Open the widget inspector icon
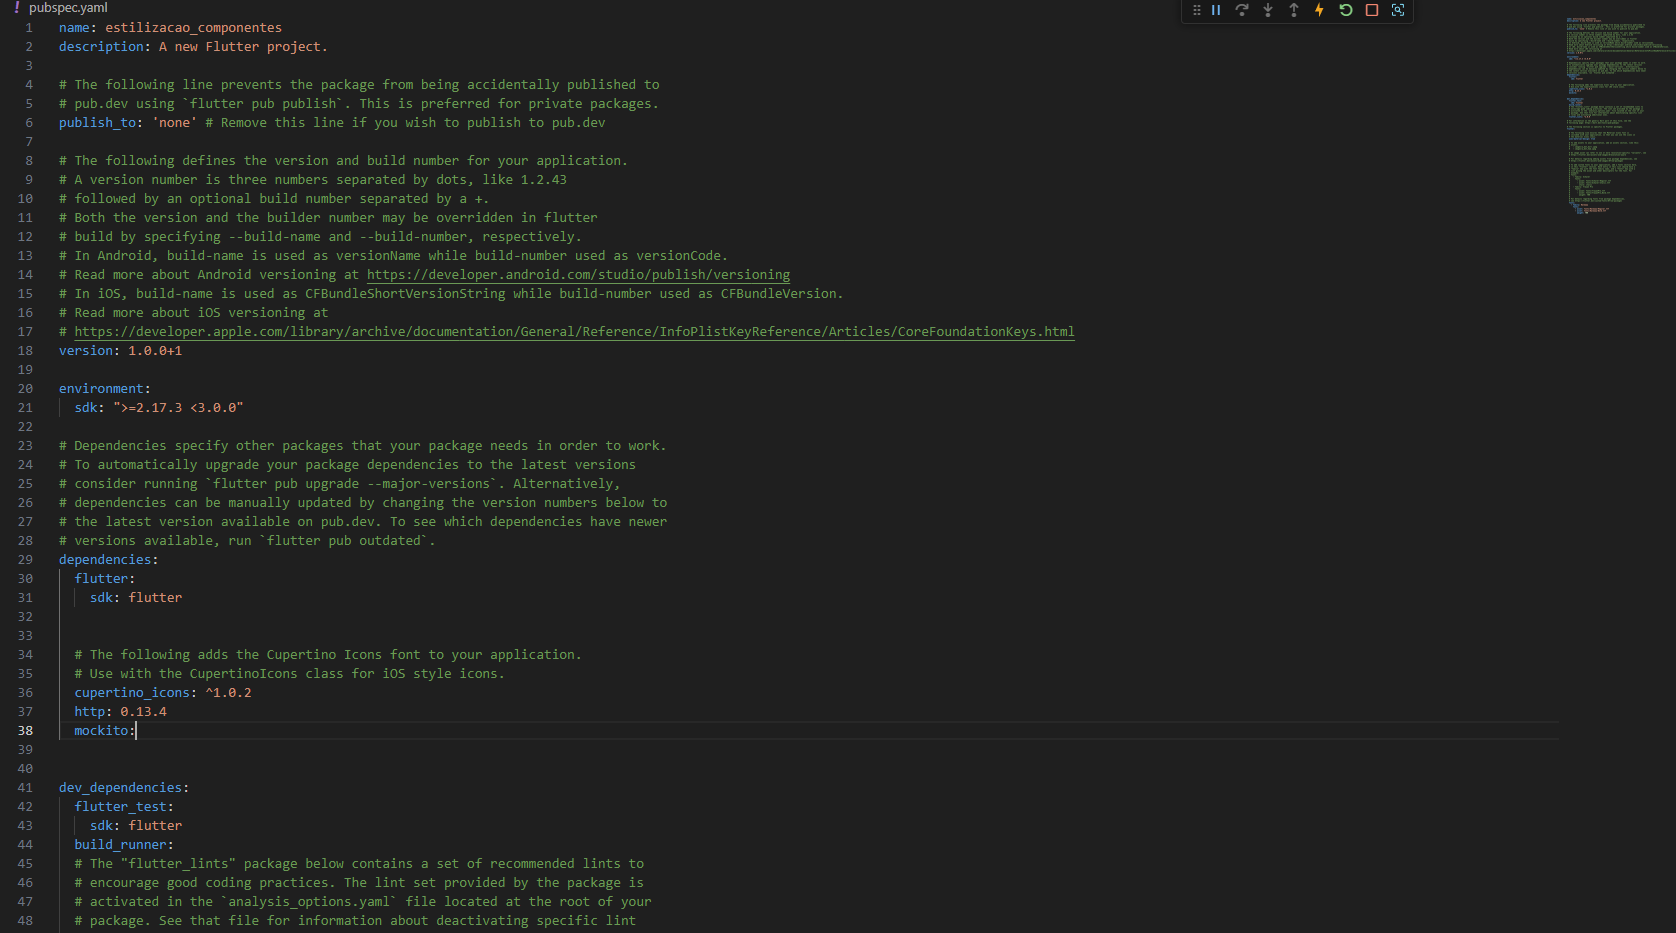Image resolution: width=1676 pixels, height=933 pixels. point(1398,10)
